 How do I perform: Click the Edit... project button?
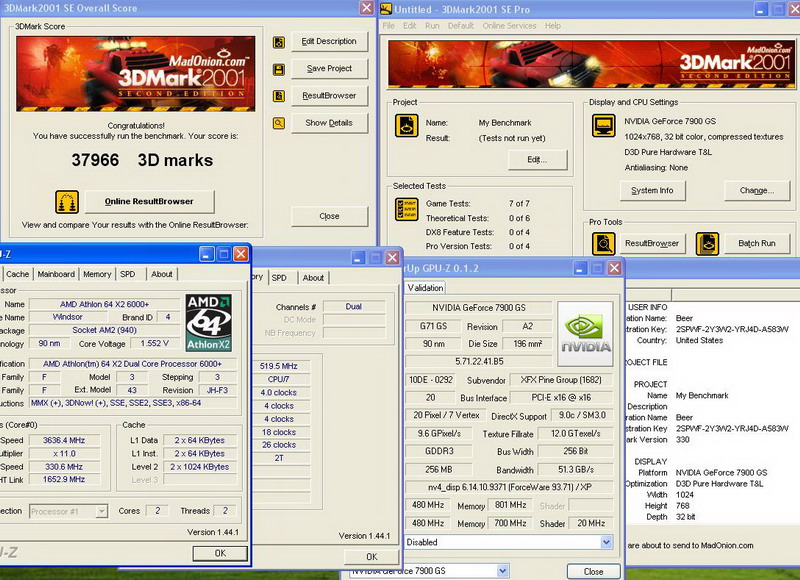(537, 160)
